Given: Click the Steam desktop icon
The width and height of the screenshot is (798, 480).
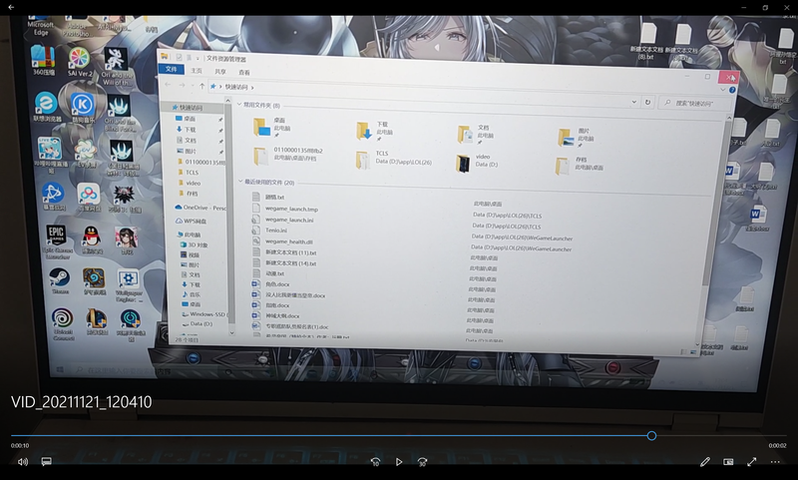Looking at the screenshot, I should [60, 281].
